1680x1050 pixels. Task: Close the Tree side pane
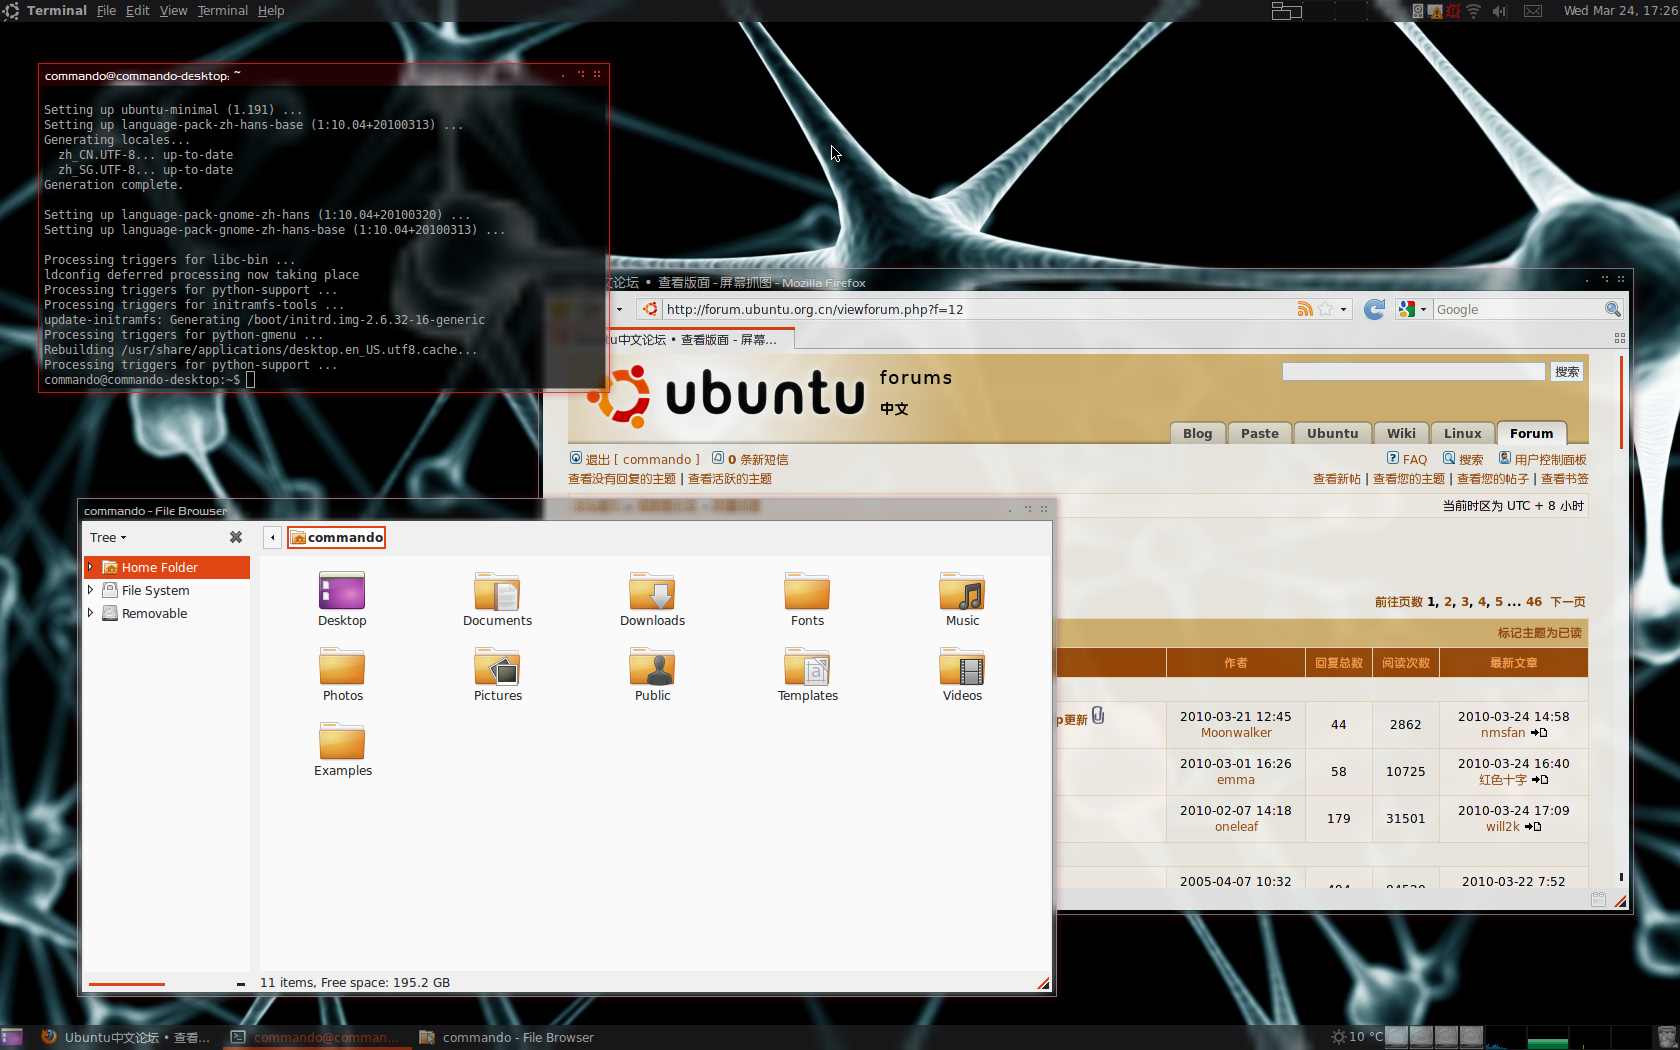click(236, 537)
